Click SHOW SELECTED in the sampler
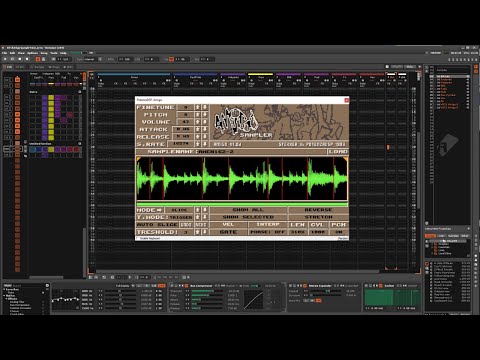The width and height of the screenshot is (480, 360). coord(248,217)
